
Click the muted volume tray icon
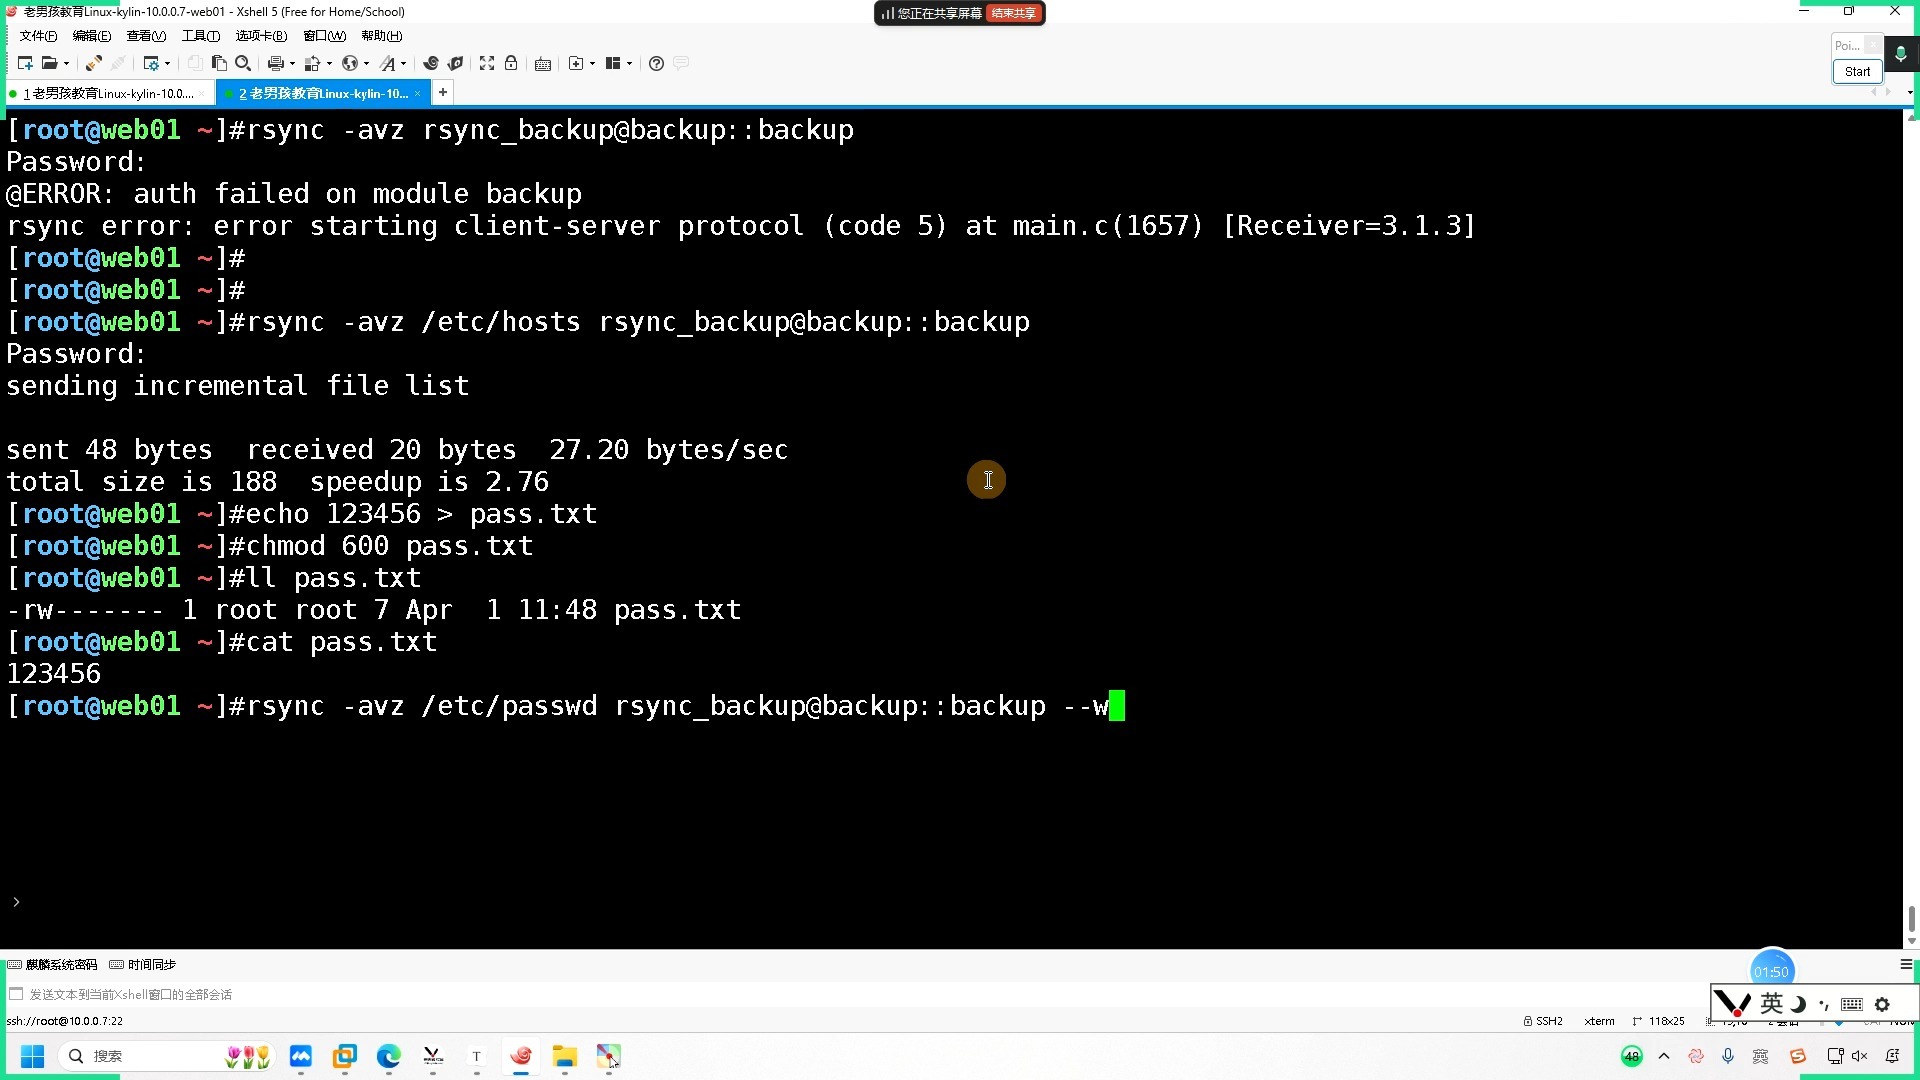[1859, 1056]
